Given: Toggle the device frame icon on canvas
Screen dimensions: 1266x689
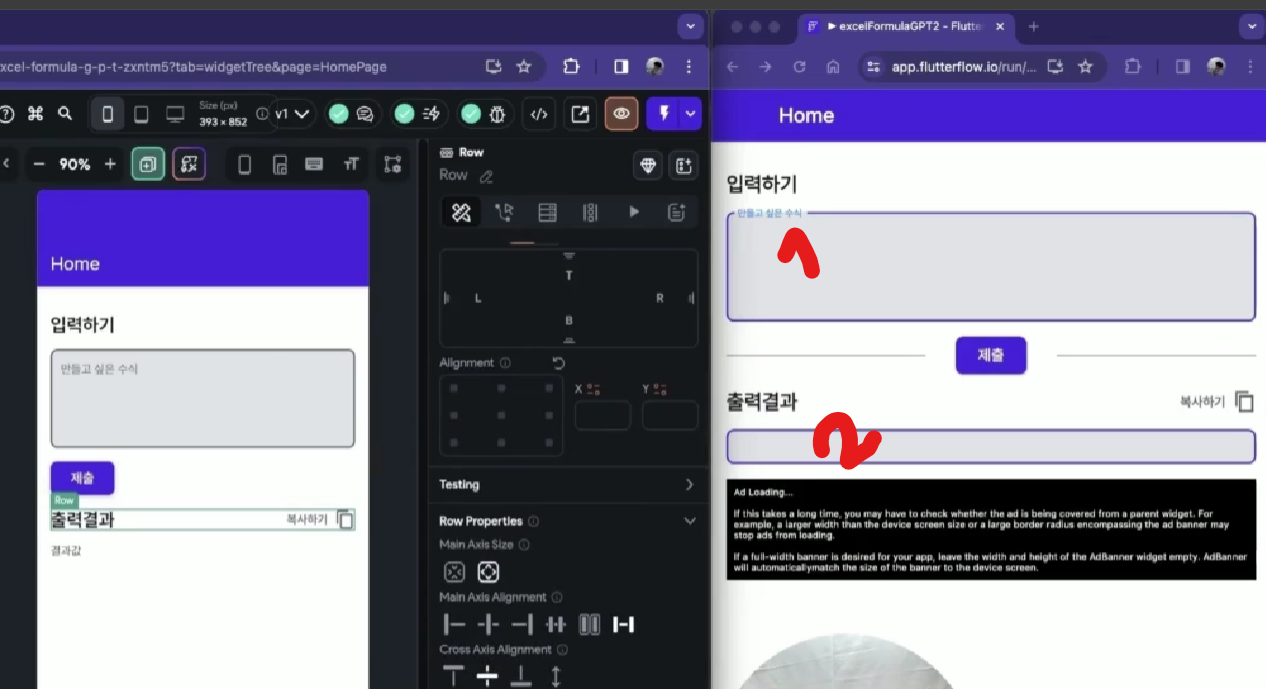Looking at the screenshot, I should coord(245,164).
